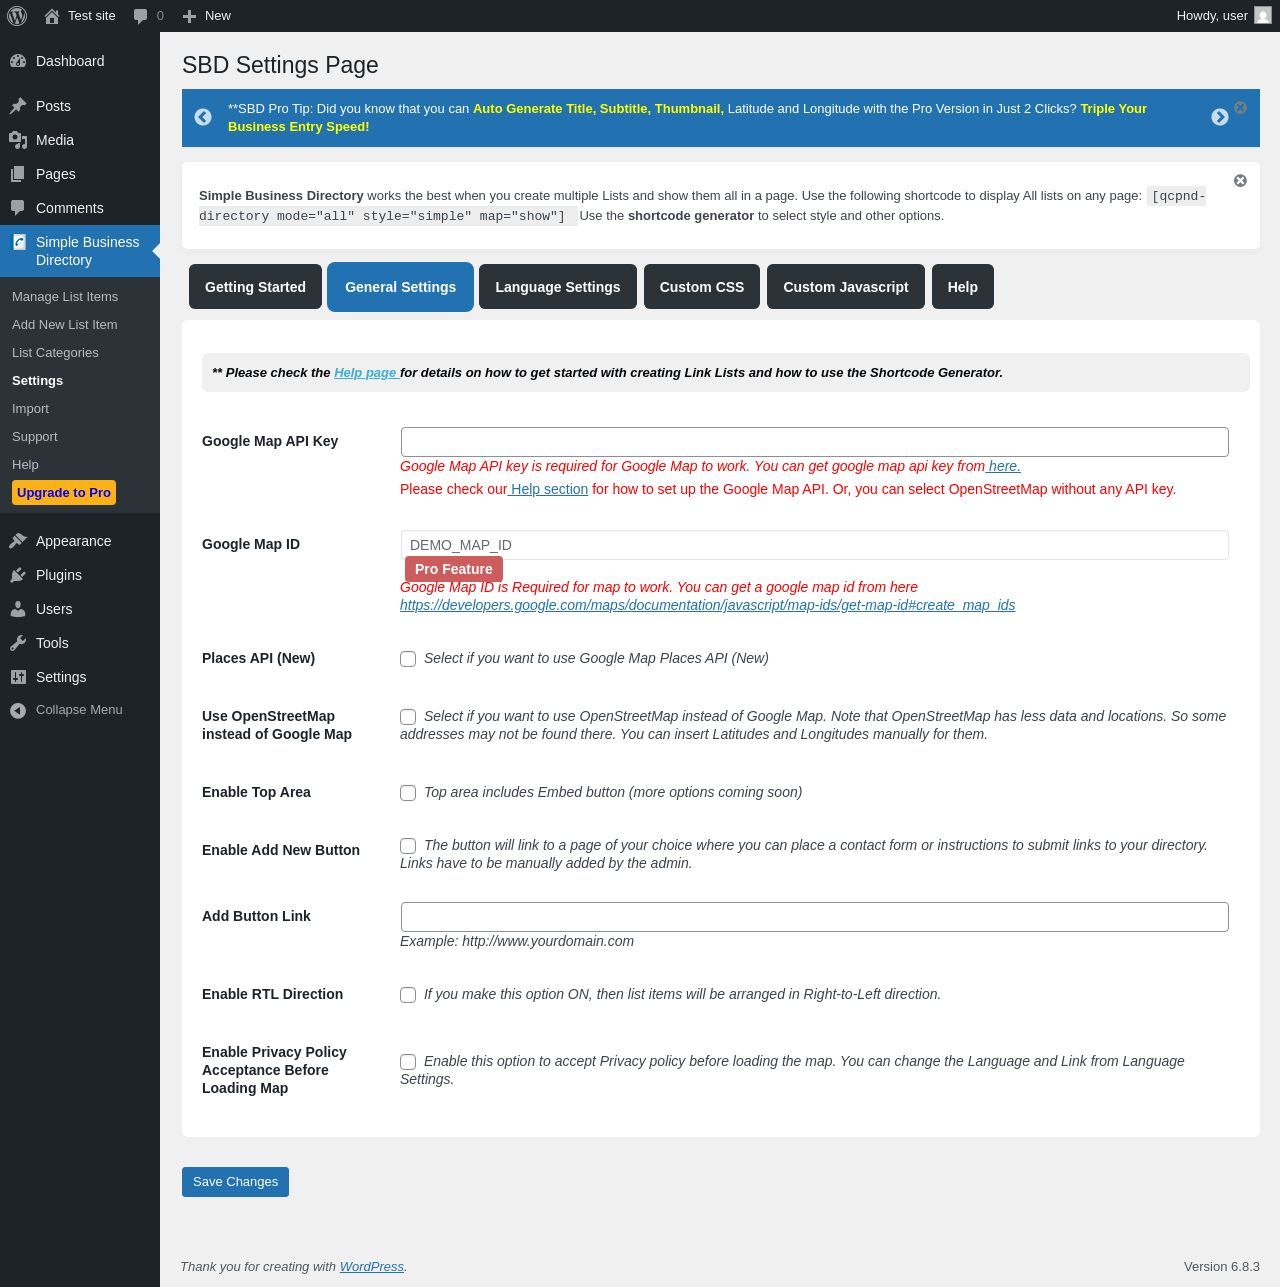The image size is (1280, 1287).
Task: Click the Upgrade to Pro button
Action: click(64, 493)
